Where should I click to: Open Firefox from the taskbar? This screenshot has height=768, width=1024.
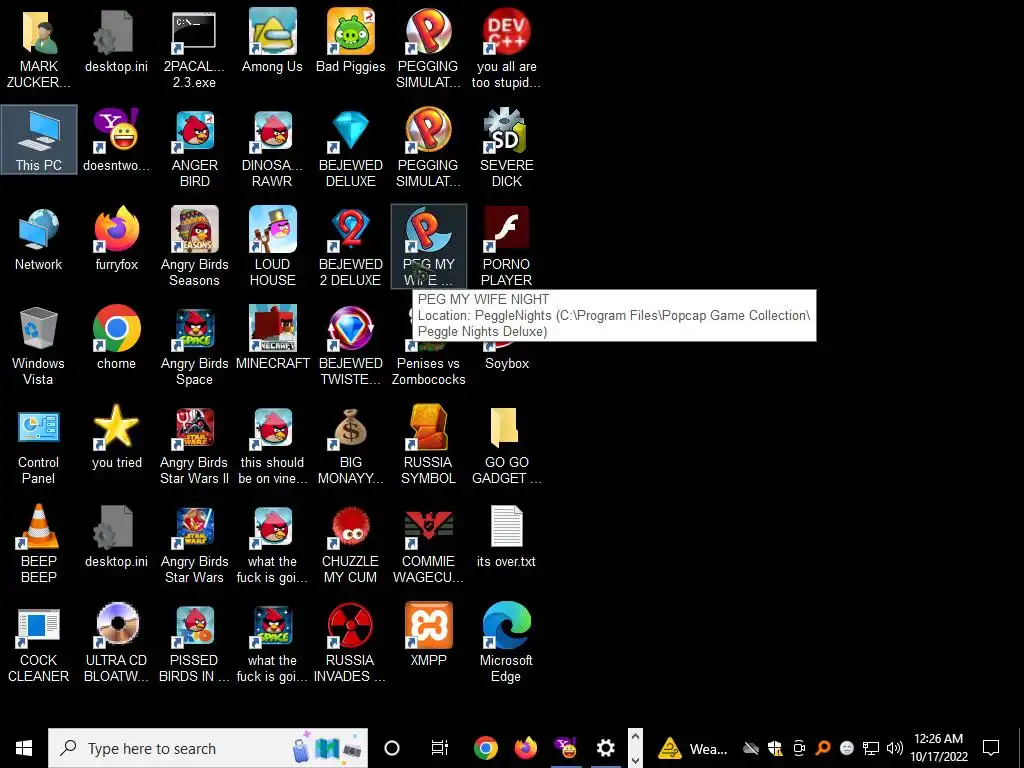[526, 748]
